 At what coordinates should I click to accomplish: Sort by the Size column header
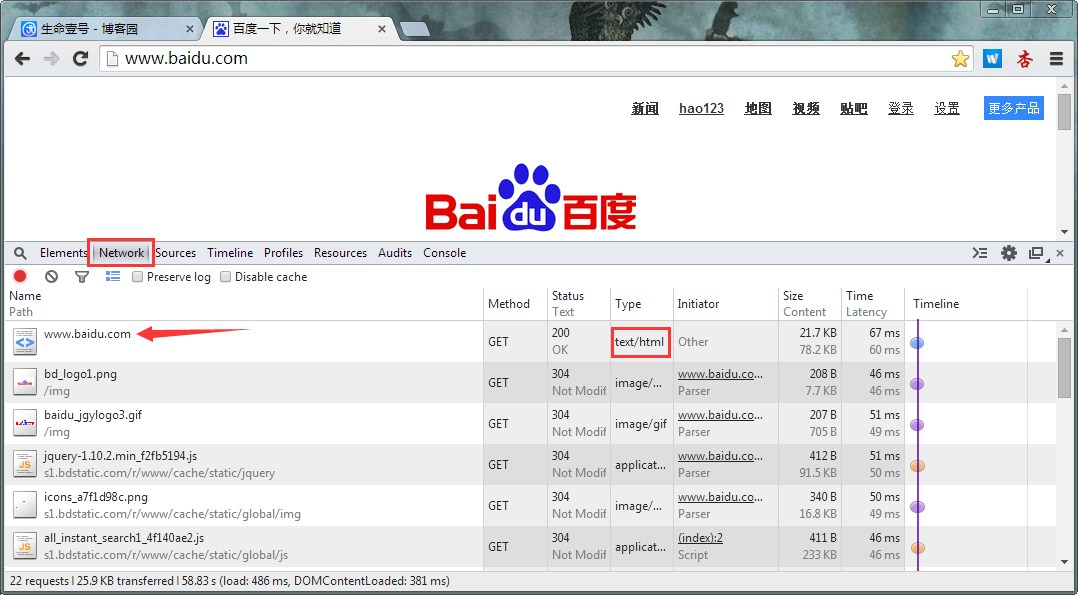click(x=809, y=303)
